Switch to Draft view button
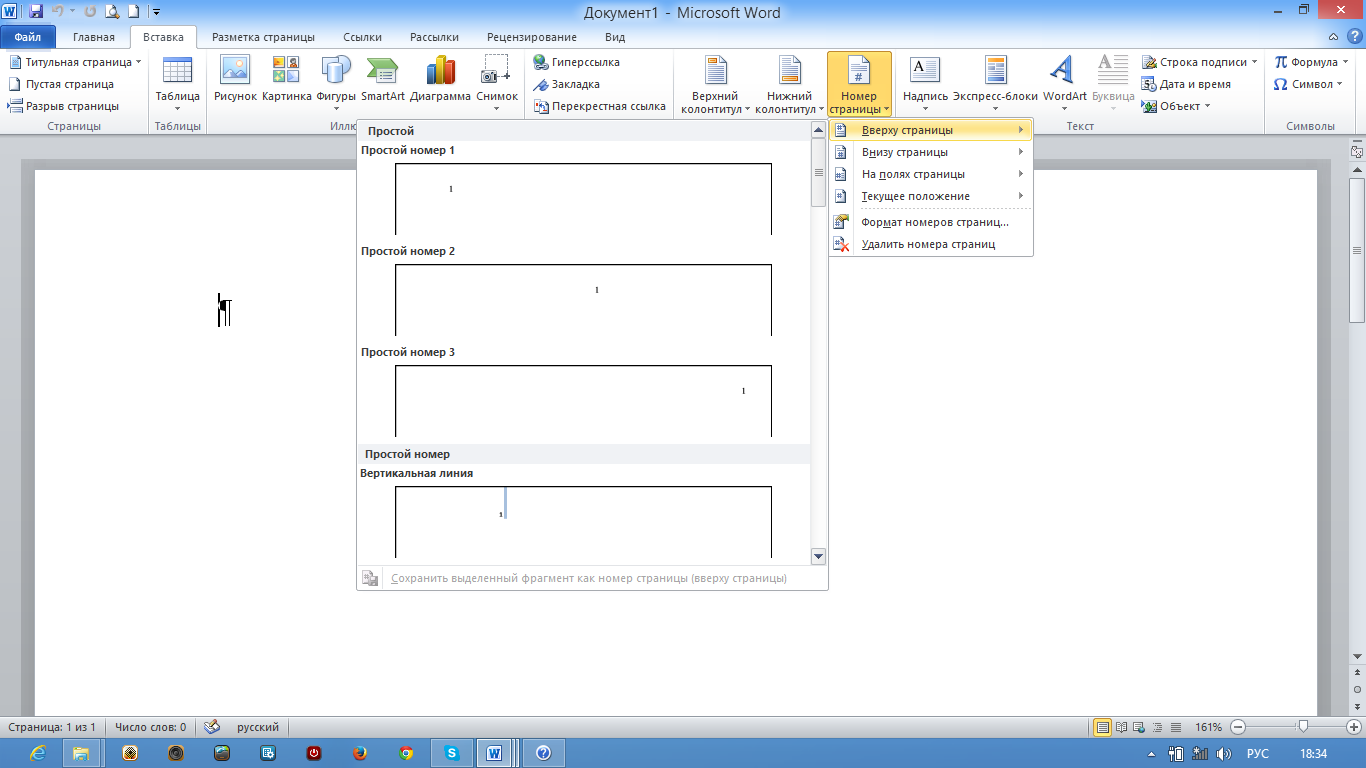This screenshot has height=768, width=1366. (1176, 727)
